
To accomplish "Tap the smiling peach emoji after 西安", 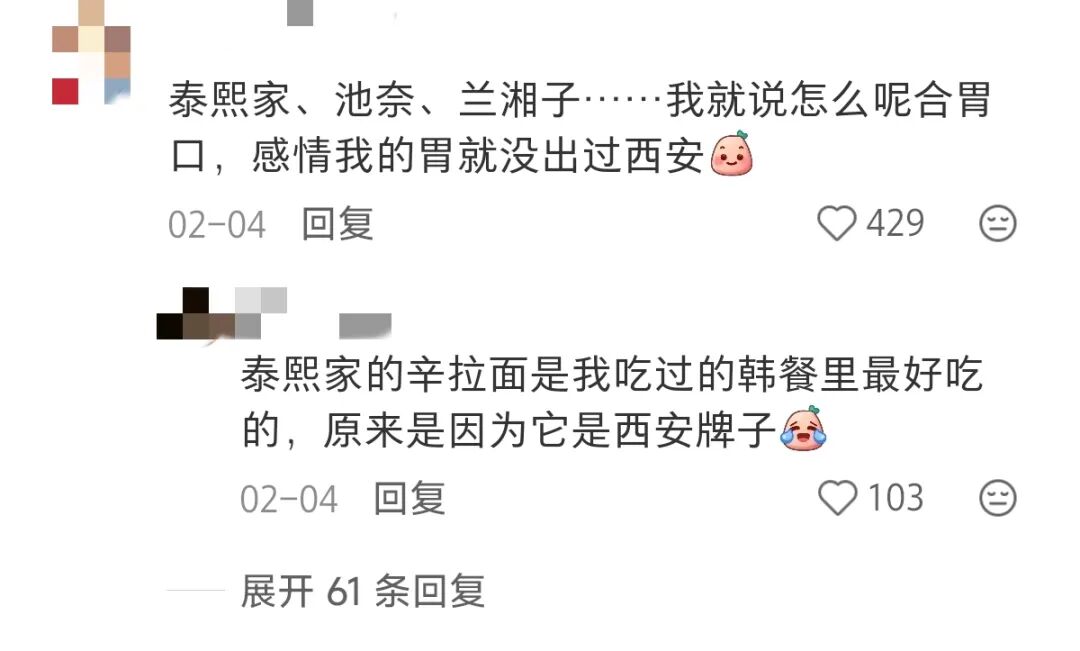I will tap(731, 154).
